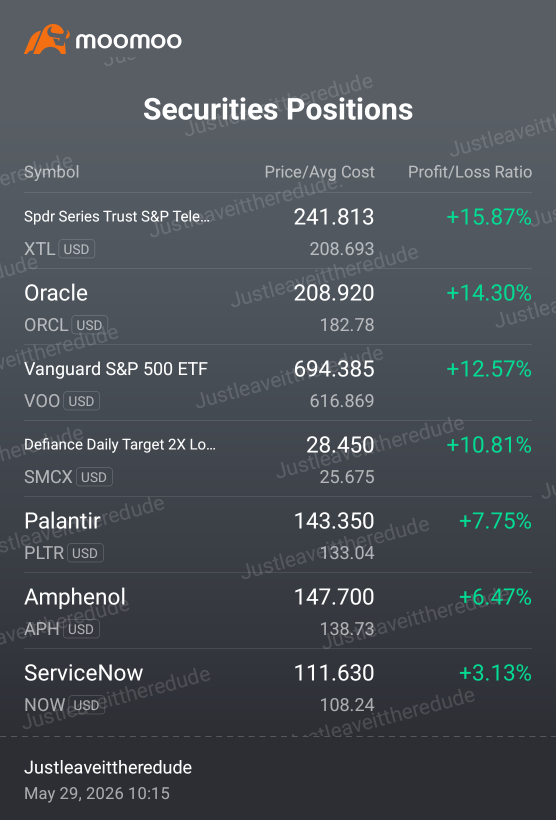
Task: Open the XTL Spdr Series Trust position
Action: tap(278, 231)
